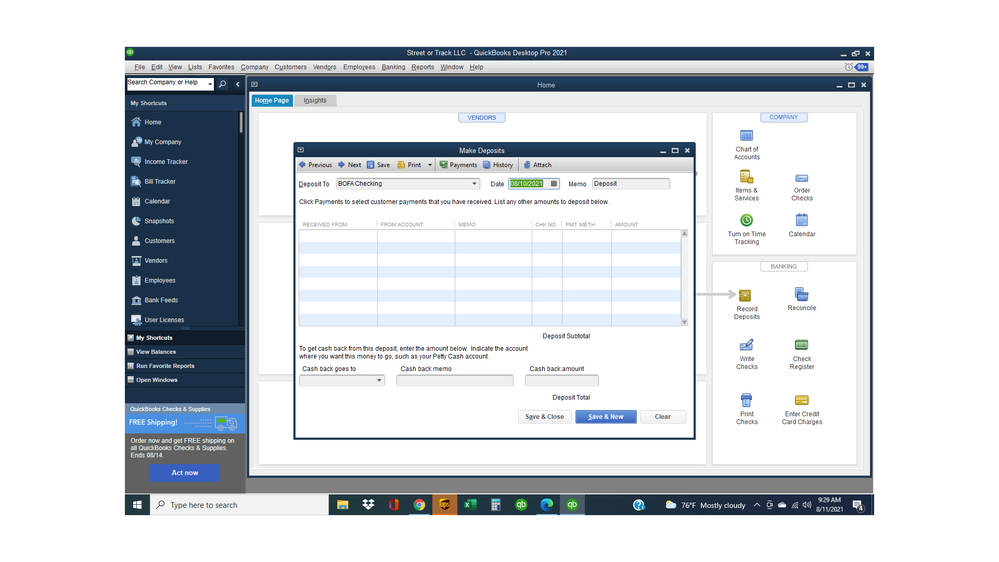Image resolution: width=999 pixels, height=562 pixels.
Task: Open Payments in Make Deposits toolbar
Action: 457,164
